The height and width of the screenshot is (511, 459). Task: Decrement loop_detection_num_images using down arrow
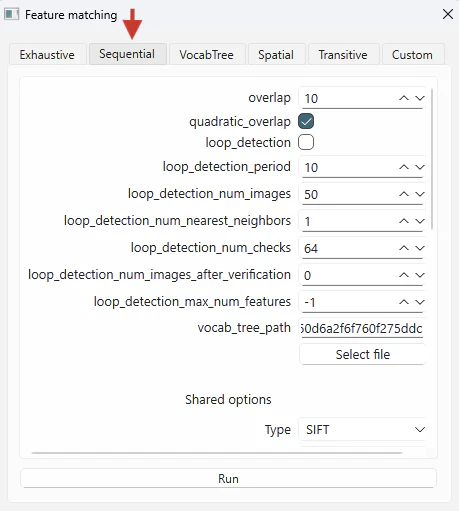coord(420,194)
